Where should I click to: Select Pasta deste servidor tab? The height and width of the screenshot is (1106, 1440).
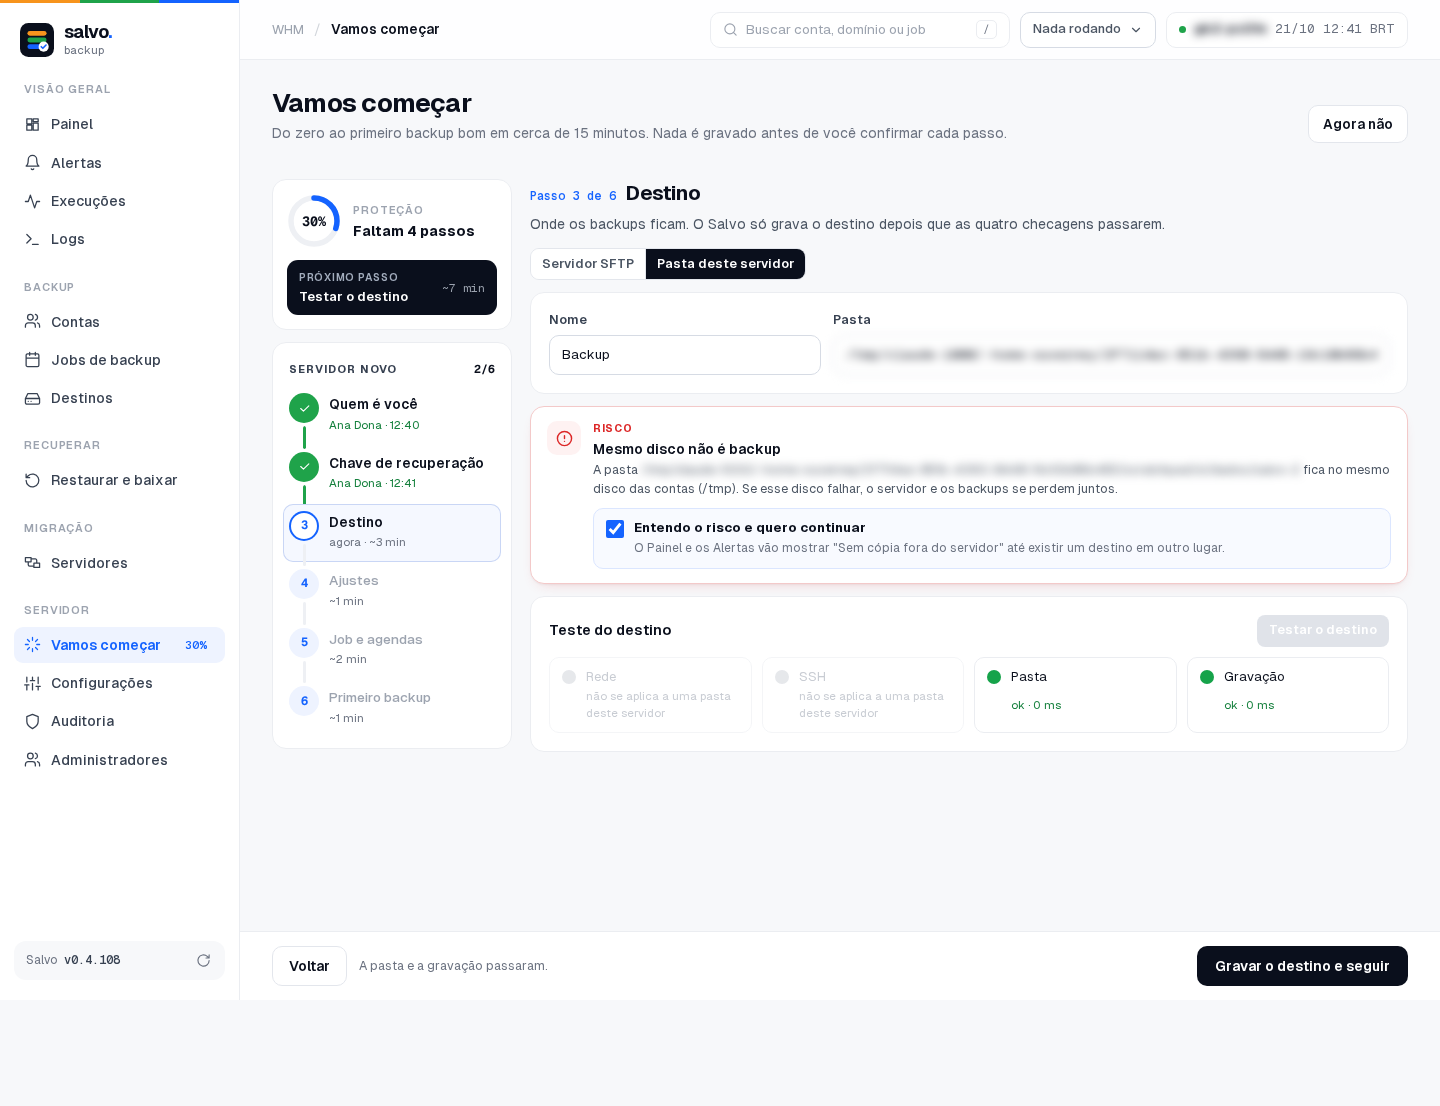(725, 264)
